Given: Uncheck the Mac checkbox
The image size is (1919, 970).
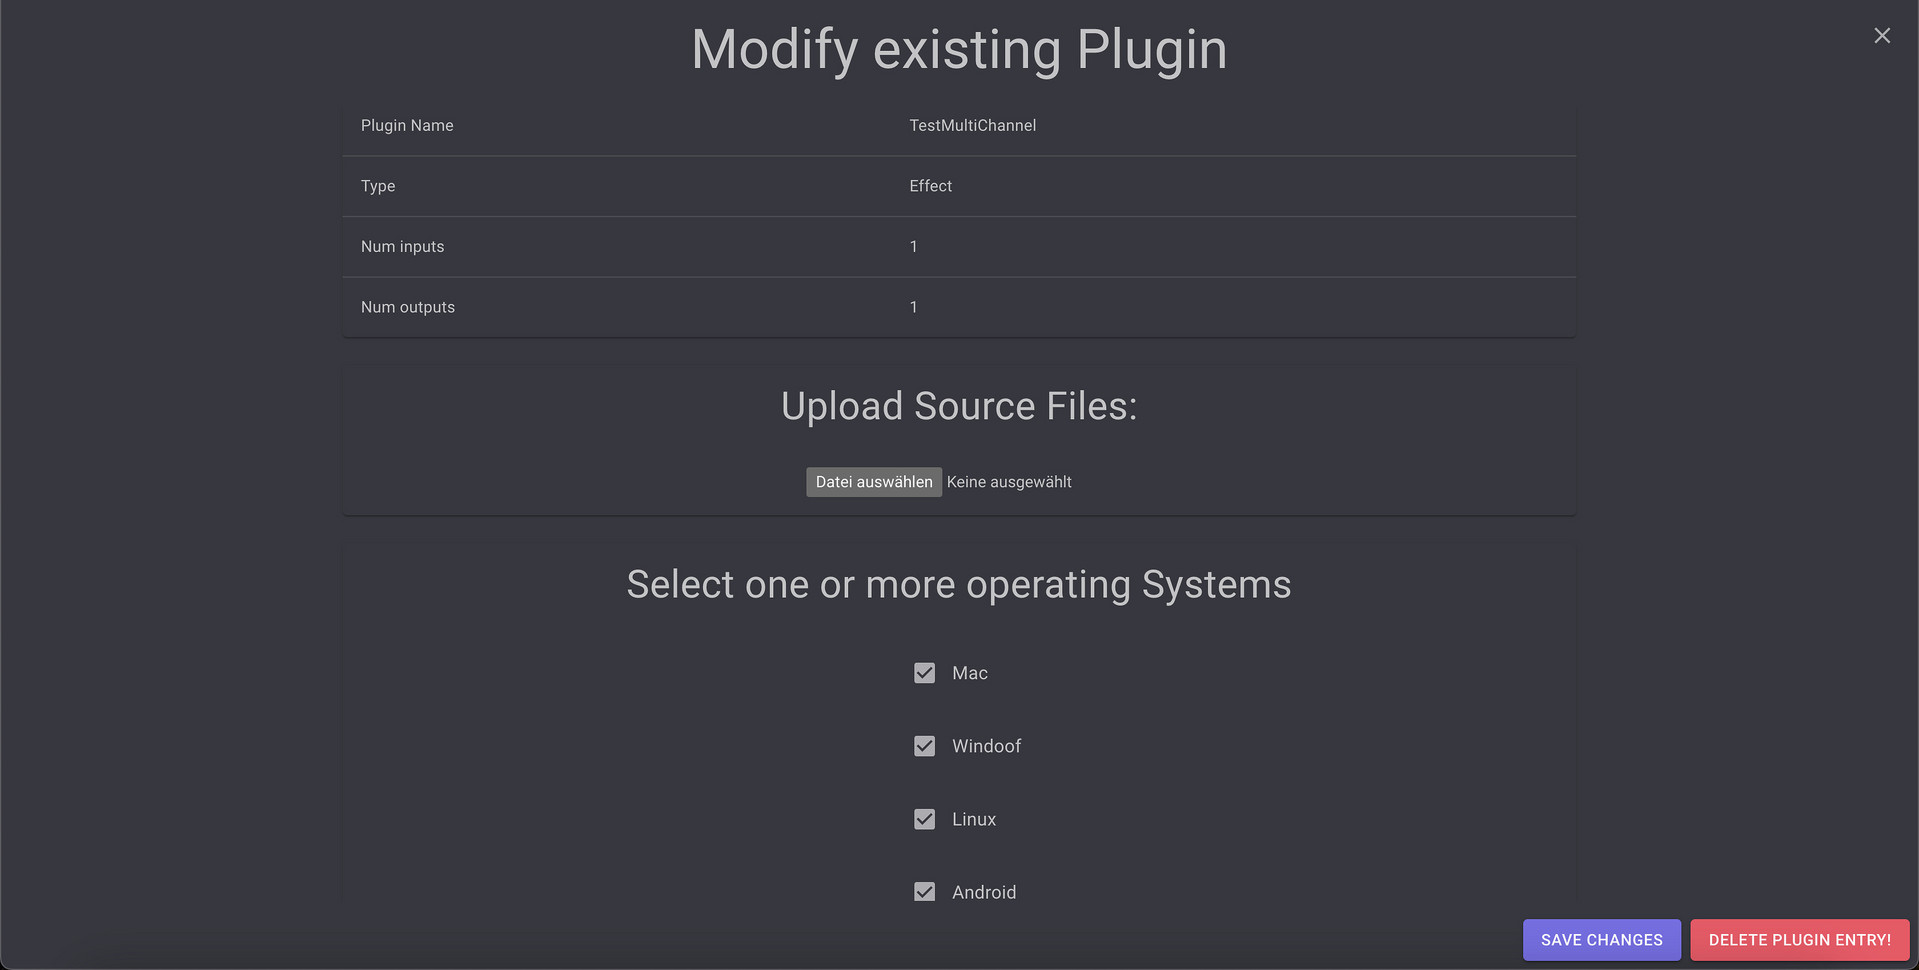Looking at the screenshot, I should pyautogui.click(x=924, y=673).
